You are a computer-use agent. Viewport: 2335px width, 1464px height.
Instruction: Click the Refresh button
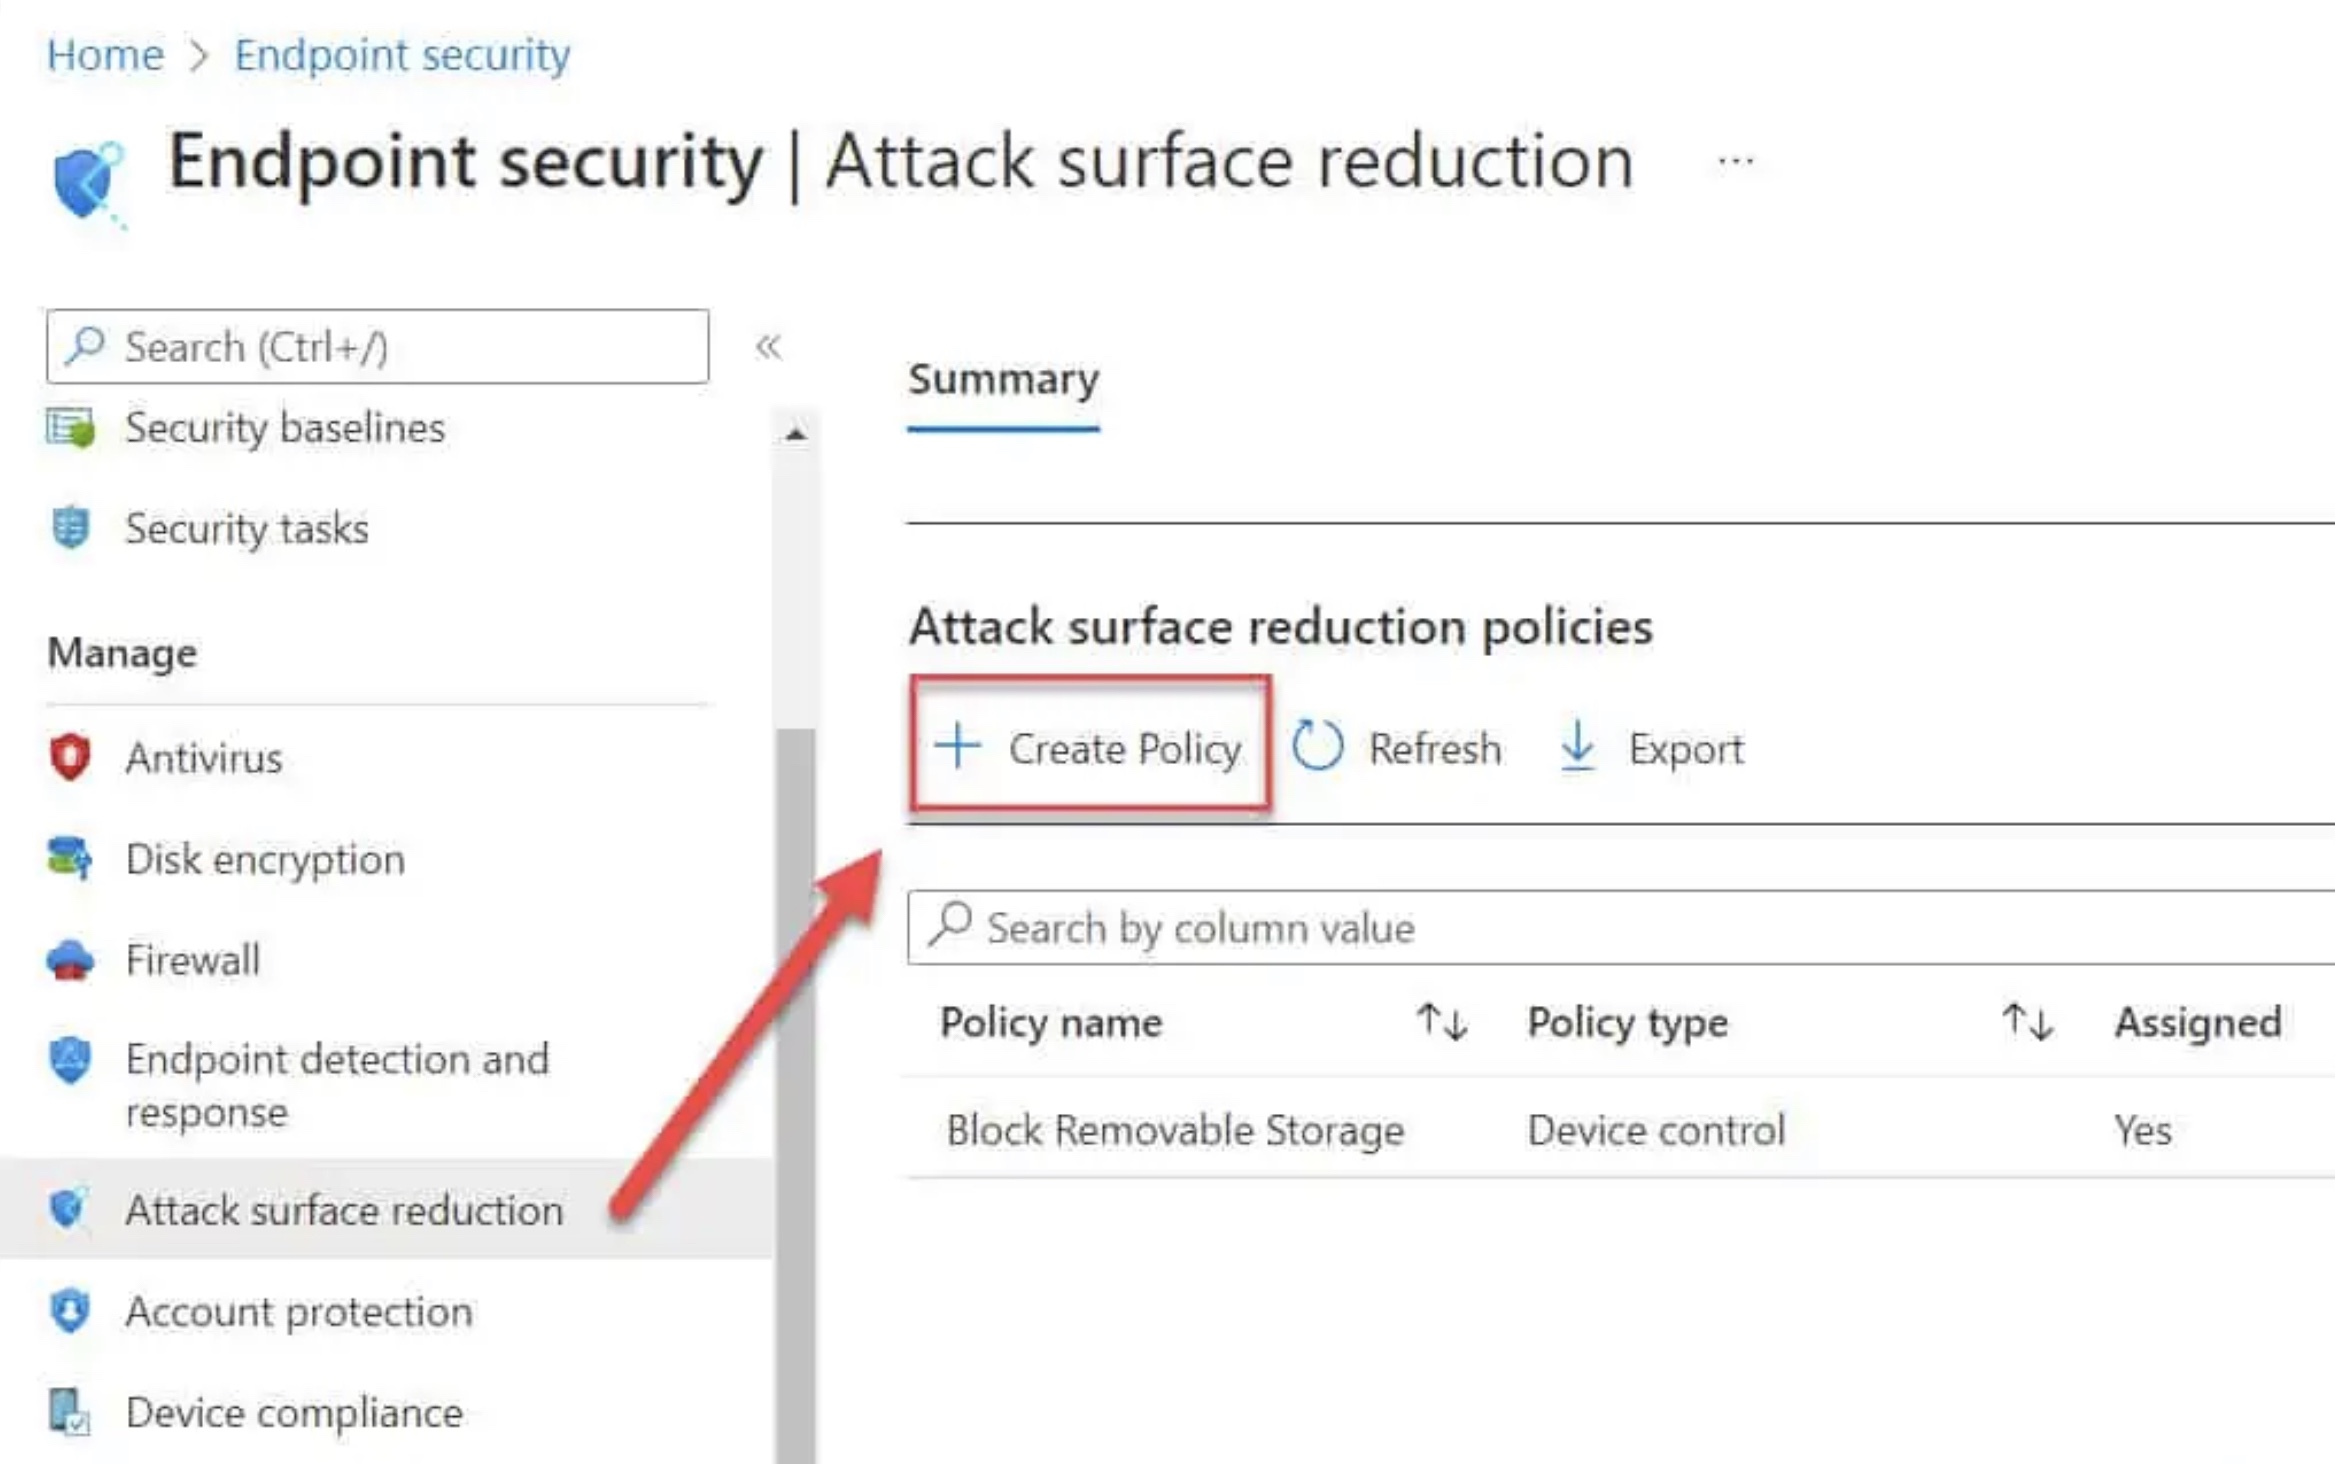pos(1397,748)
